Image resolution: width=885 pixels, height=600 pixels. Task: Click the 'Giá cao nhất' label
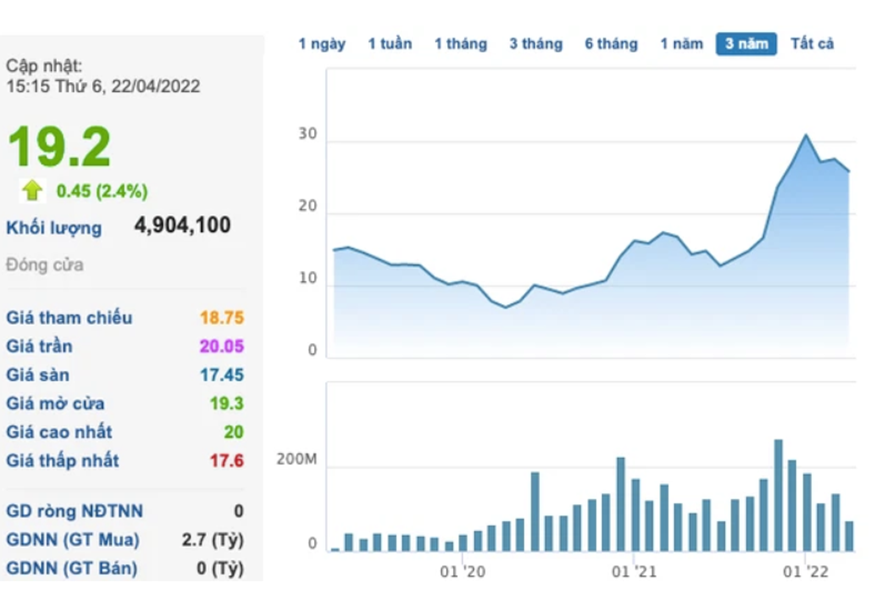(x=59, y=432)
